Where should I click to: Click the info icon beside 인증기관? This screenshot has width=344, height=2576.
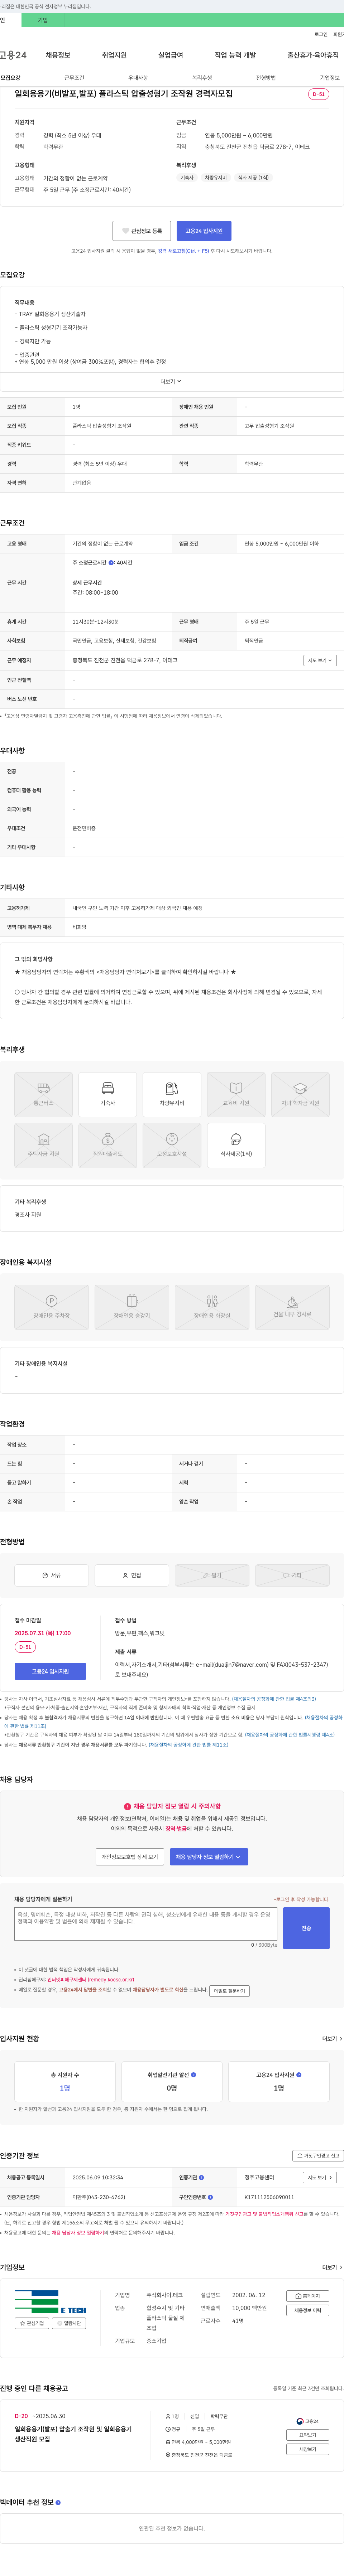click(201, 2177)
